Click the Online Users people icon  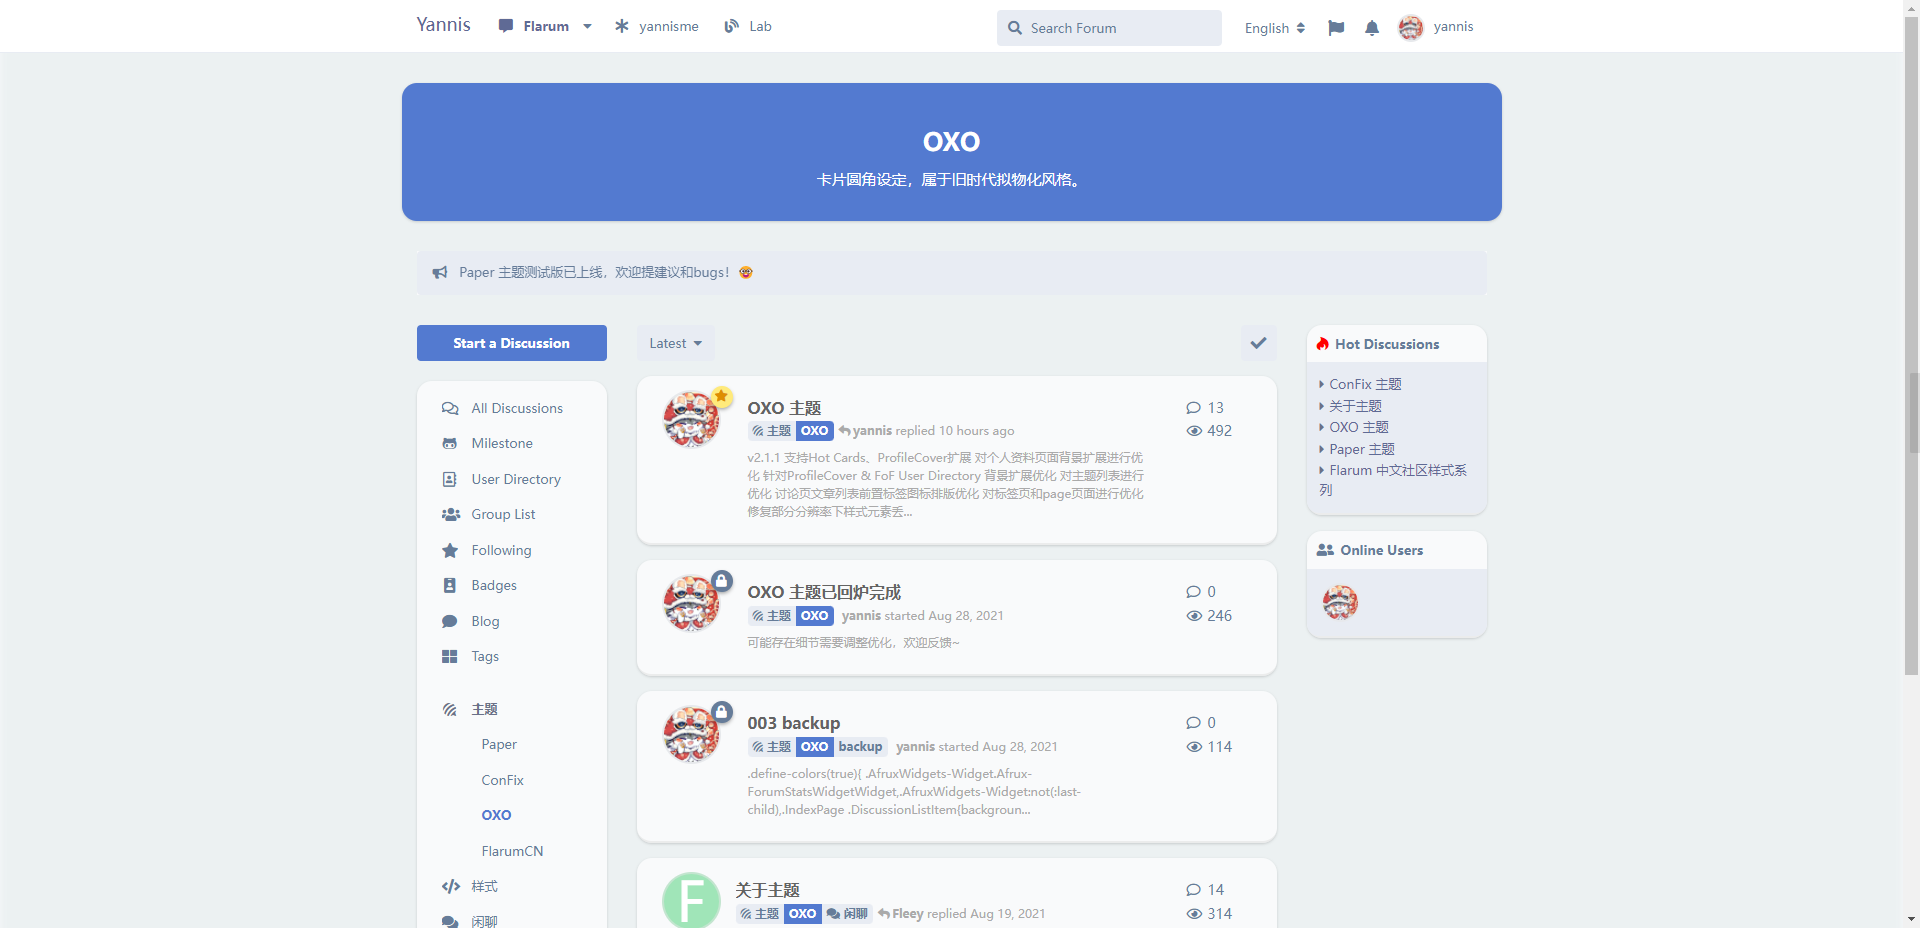(1325, 550)
